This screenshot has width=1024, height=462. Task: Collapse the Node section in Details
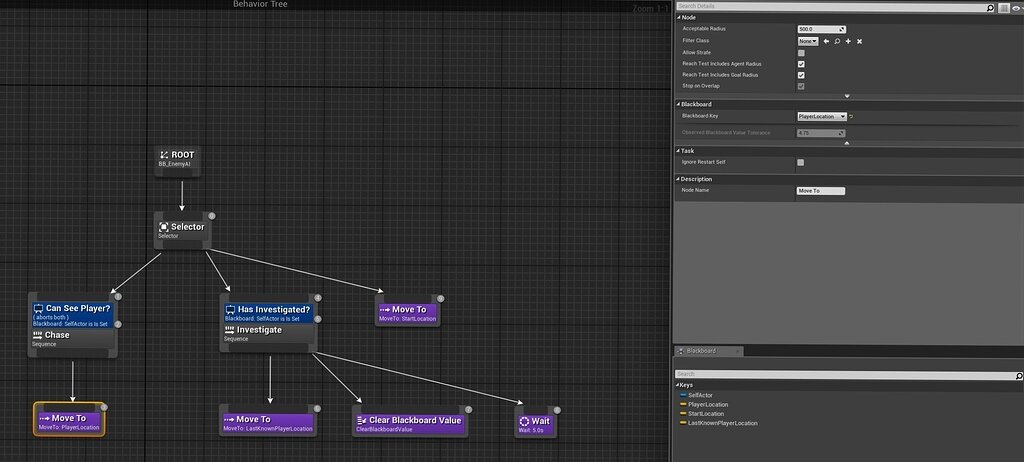(679, 17)
